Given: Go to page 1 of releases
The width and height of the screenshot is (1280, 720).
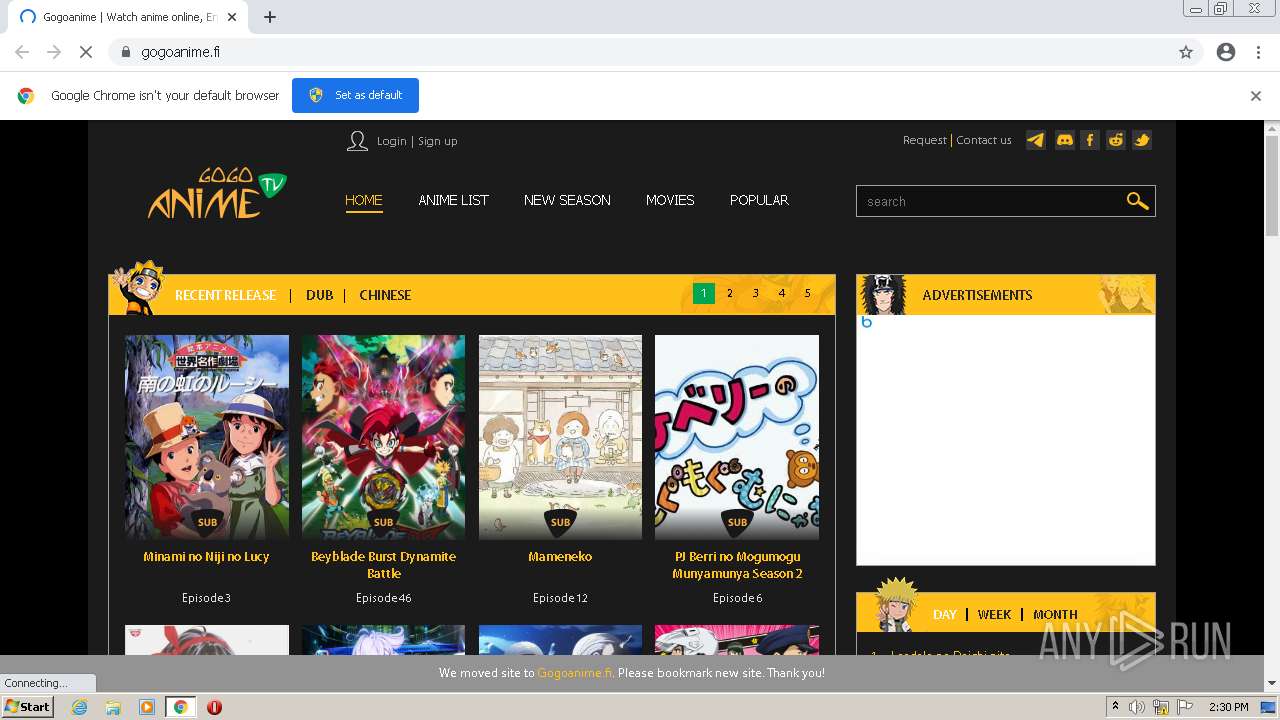Looking at the screenshot, I should pos(704,294).
